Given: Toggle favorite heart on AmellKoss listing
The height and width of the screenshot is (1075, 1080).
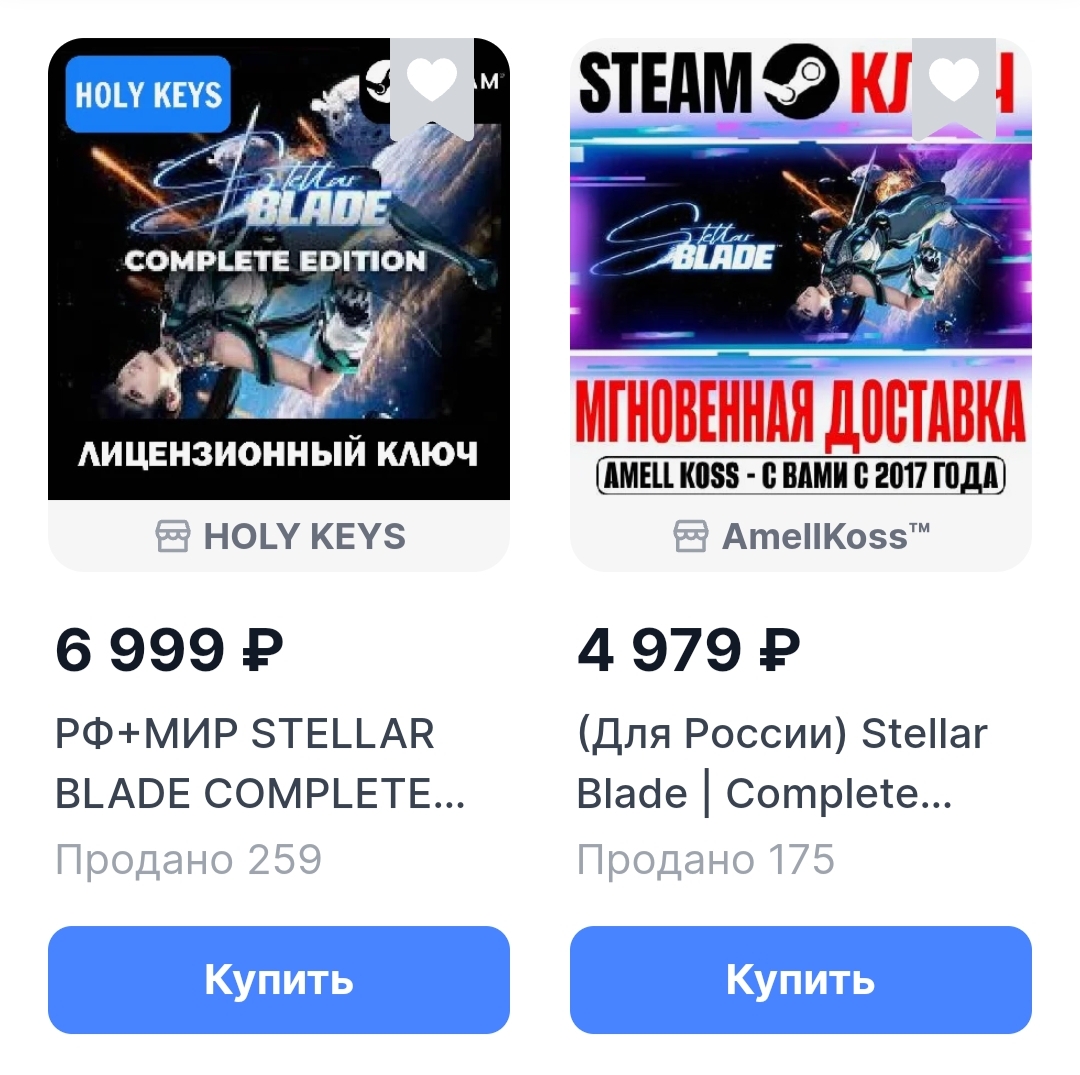Looking at the screenshot, I should click(954, 88).
